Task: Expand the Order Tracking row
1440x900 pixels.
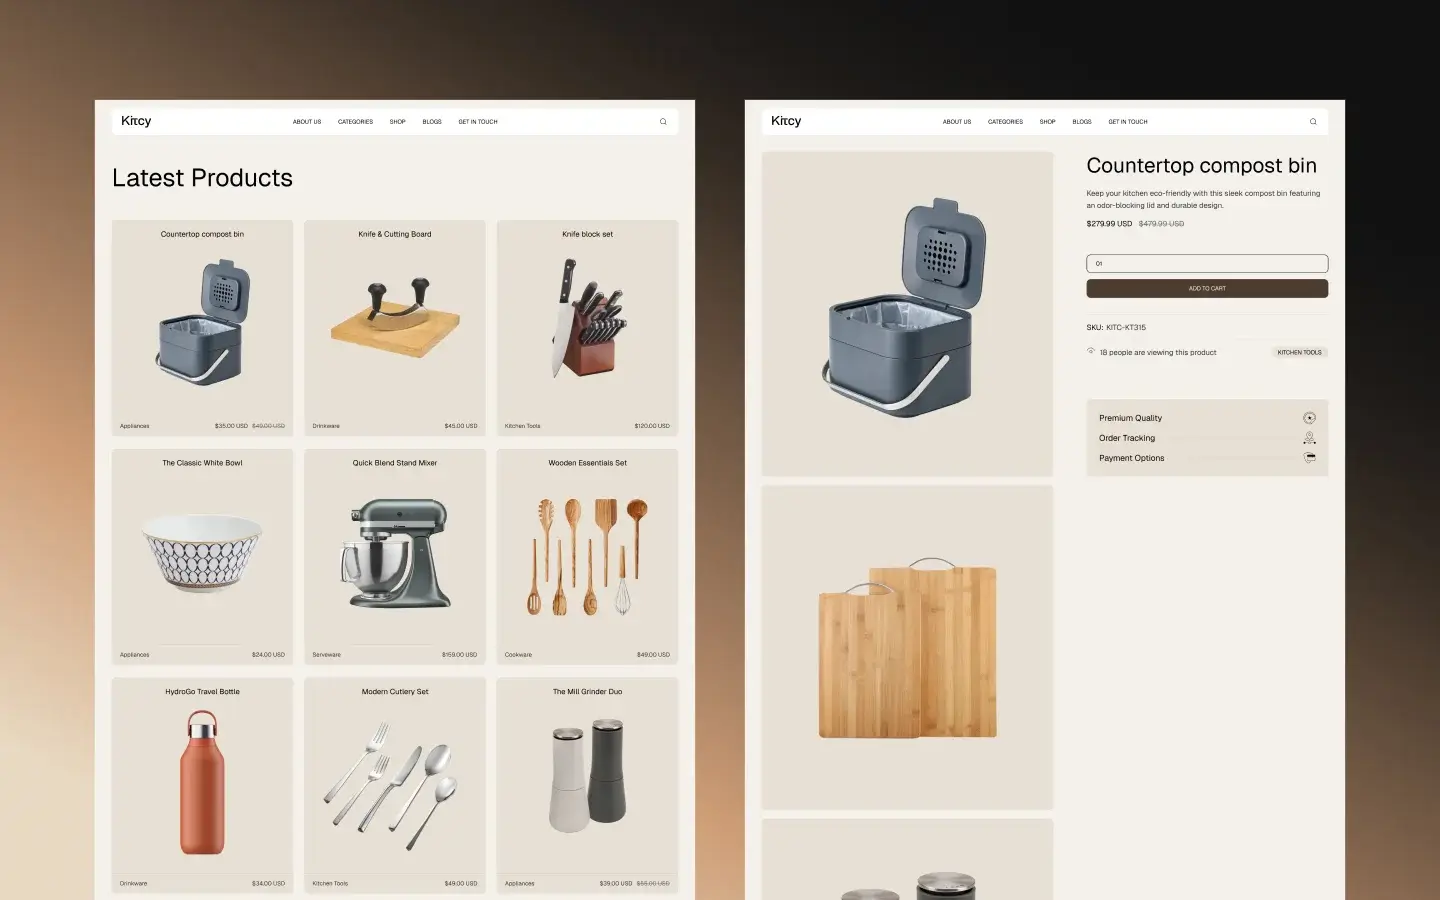Action: click(1207, 438)
